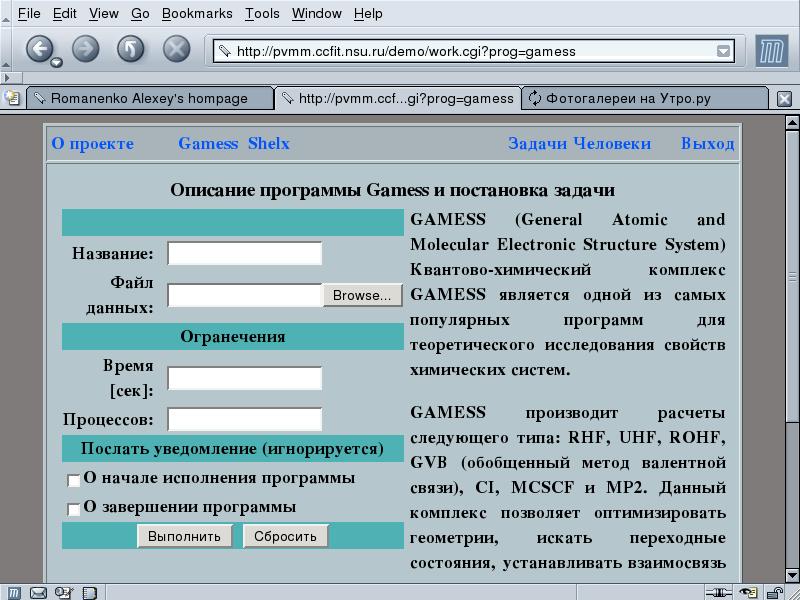Select the pvmm.ccf...gi?prog=gamess tab
The height and width of the screenshot is (600, 800).
[398, 98]
